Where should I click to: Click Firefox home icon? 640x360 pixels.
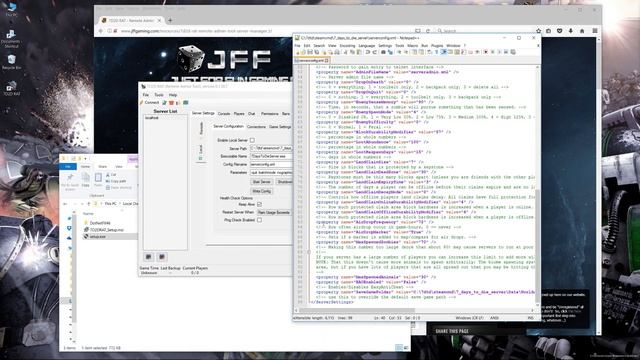tap(582, 31)
